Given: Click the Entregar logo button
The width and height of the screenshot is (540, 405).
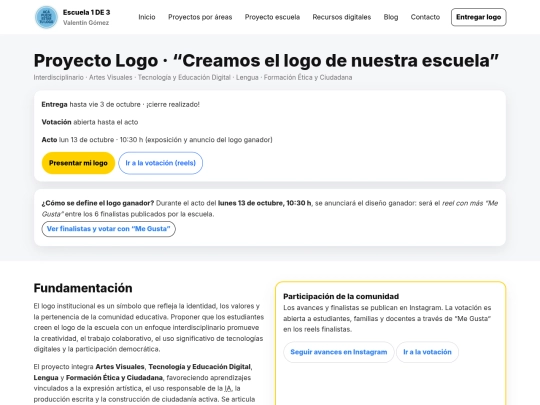Looking at the screenshot, I should [x=478, y=17].
